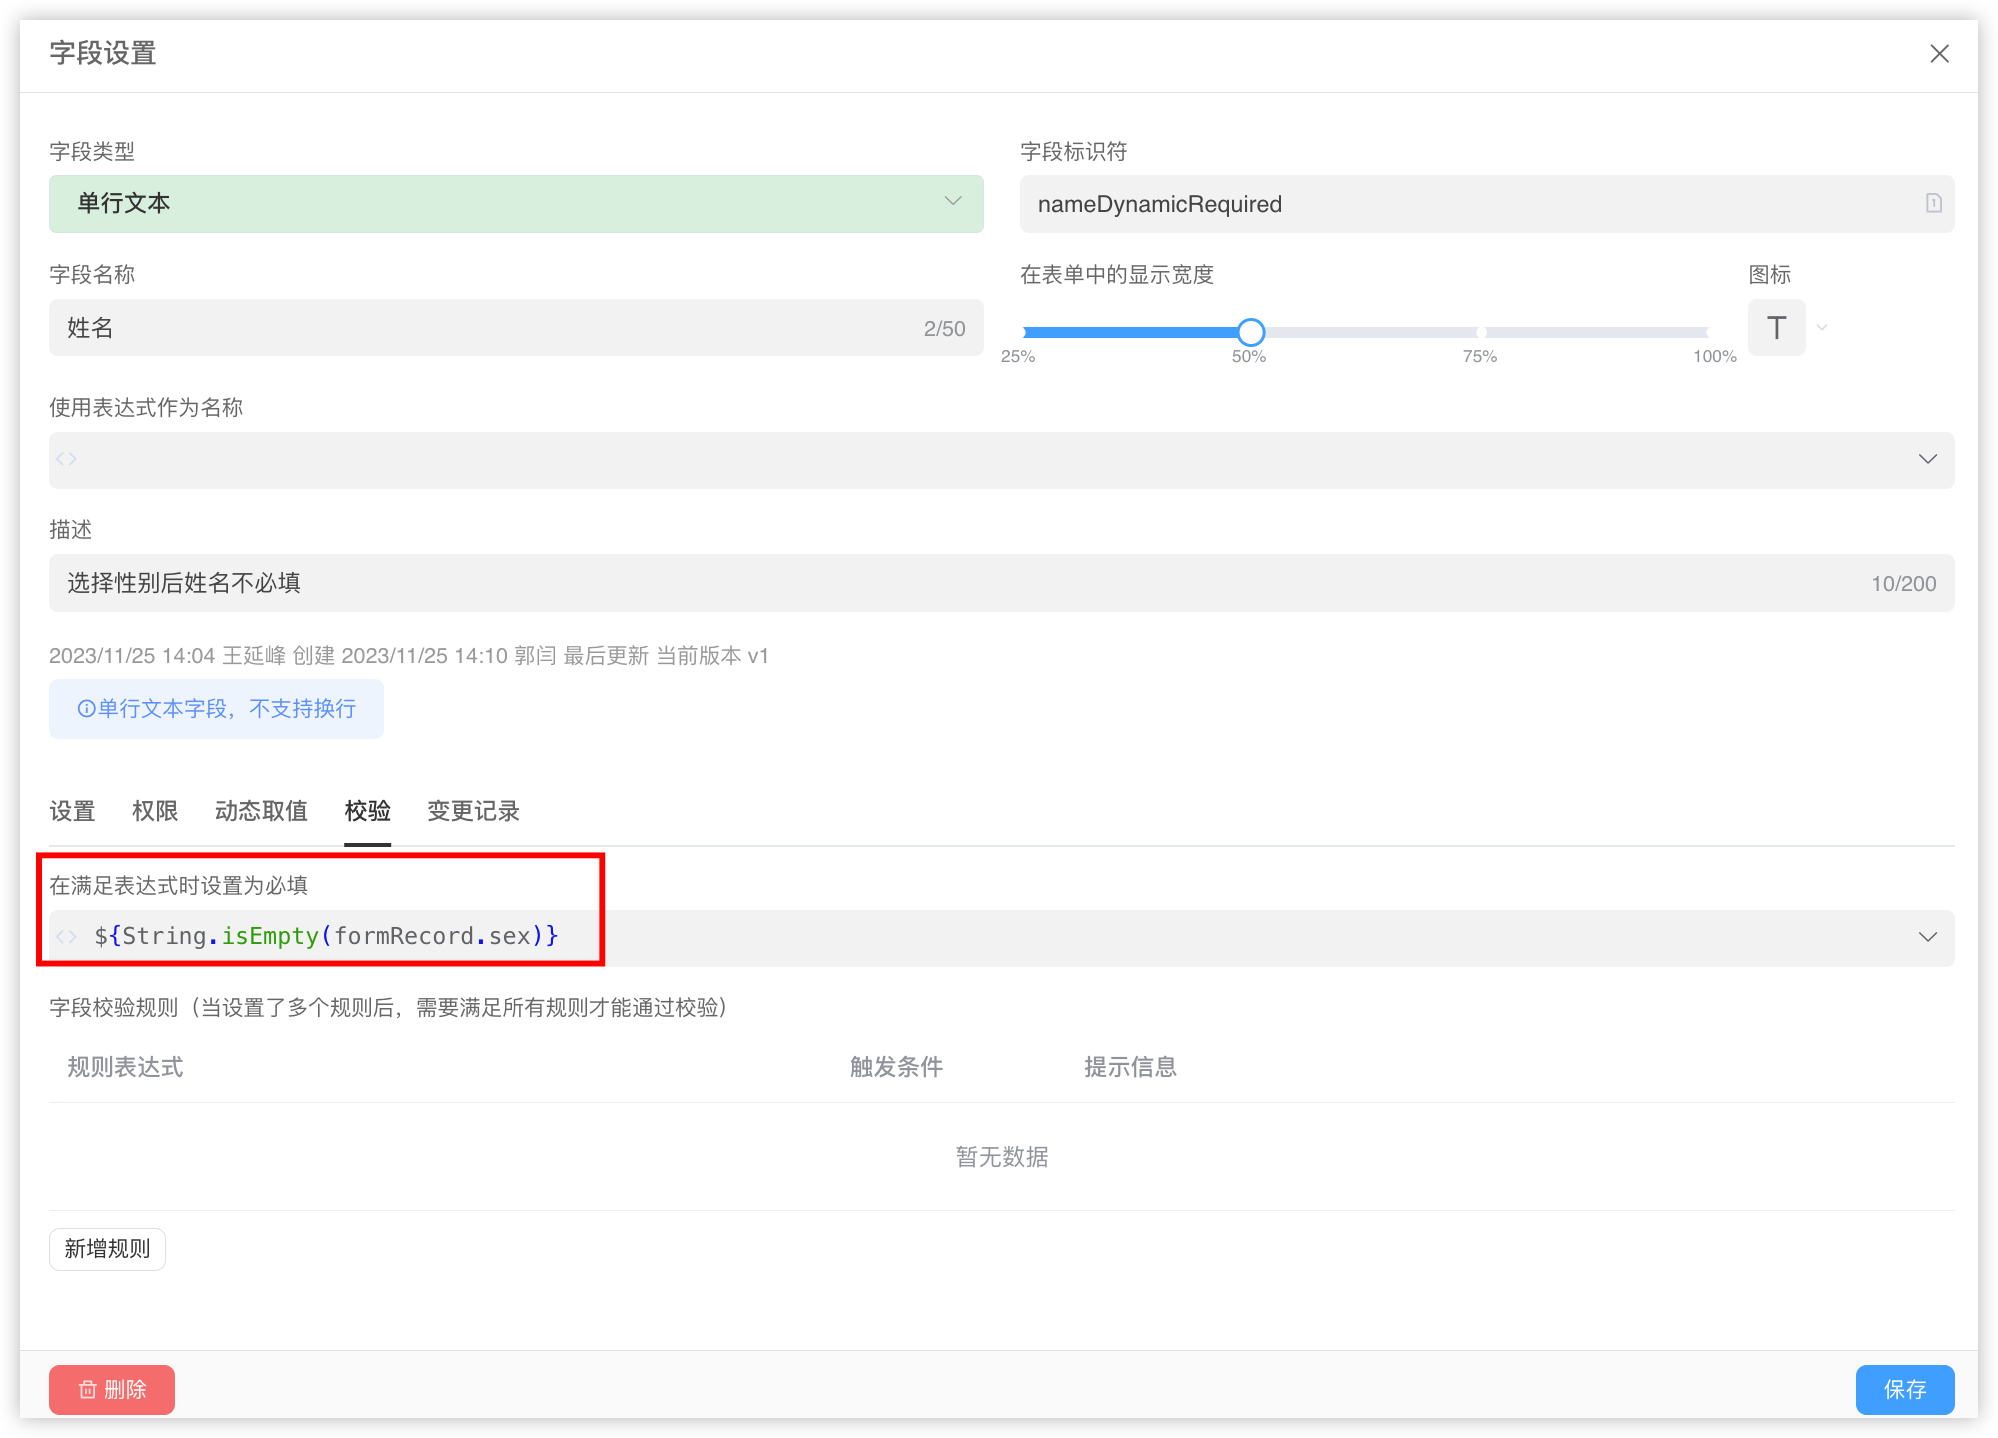
Task: Open the small chevron beside T icon
Action: 1822,328
